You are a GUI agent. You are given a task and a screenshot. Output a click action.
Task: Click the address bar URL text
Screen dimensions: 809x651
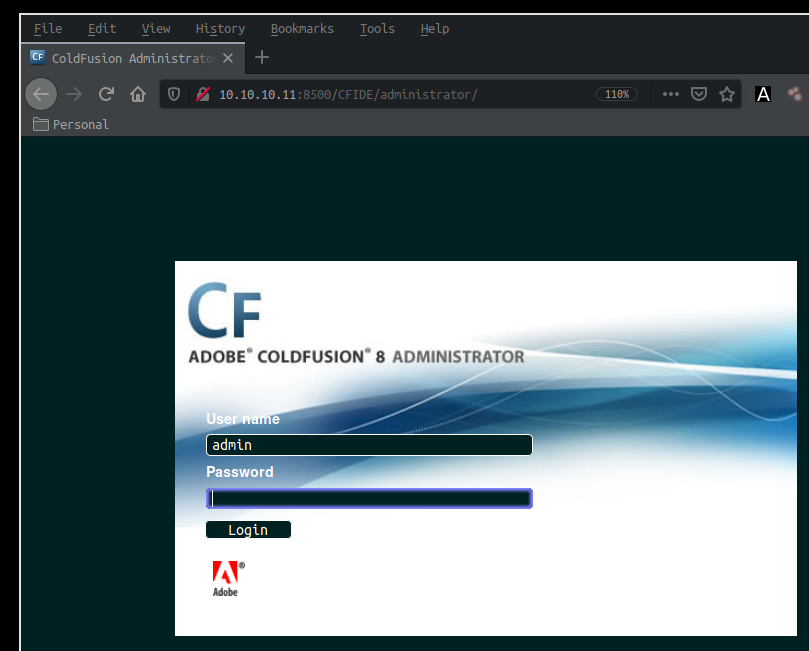pos(348,94)
